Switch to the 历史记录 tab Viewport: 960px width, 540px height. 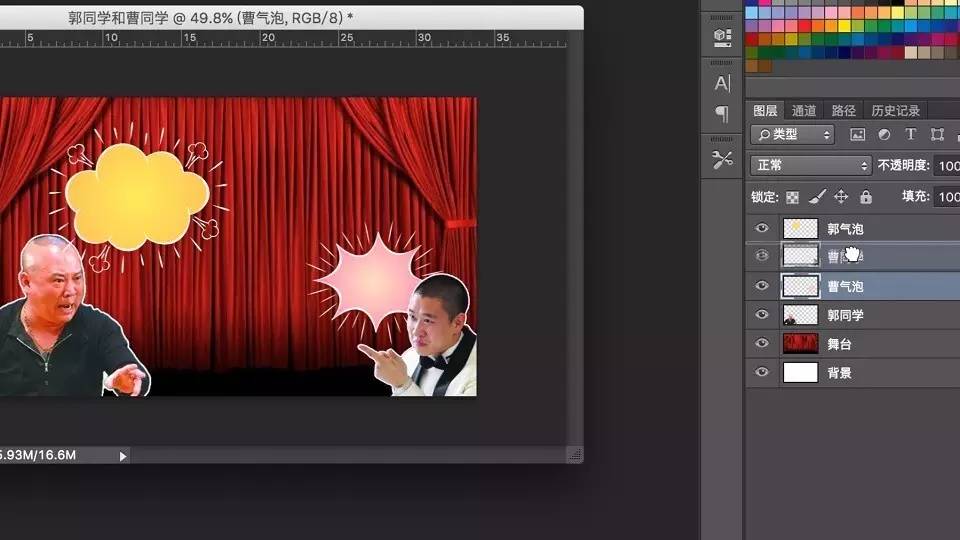[895, 110]
